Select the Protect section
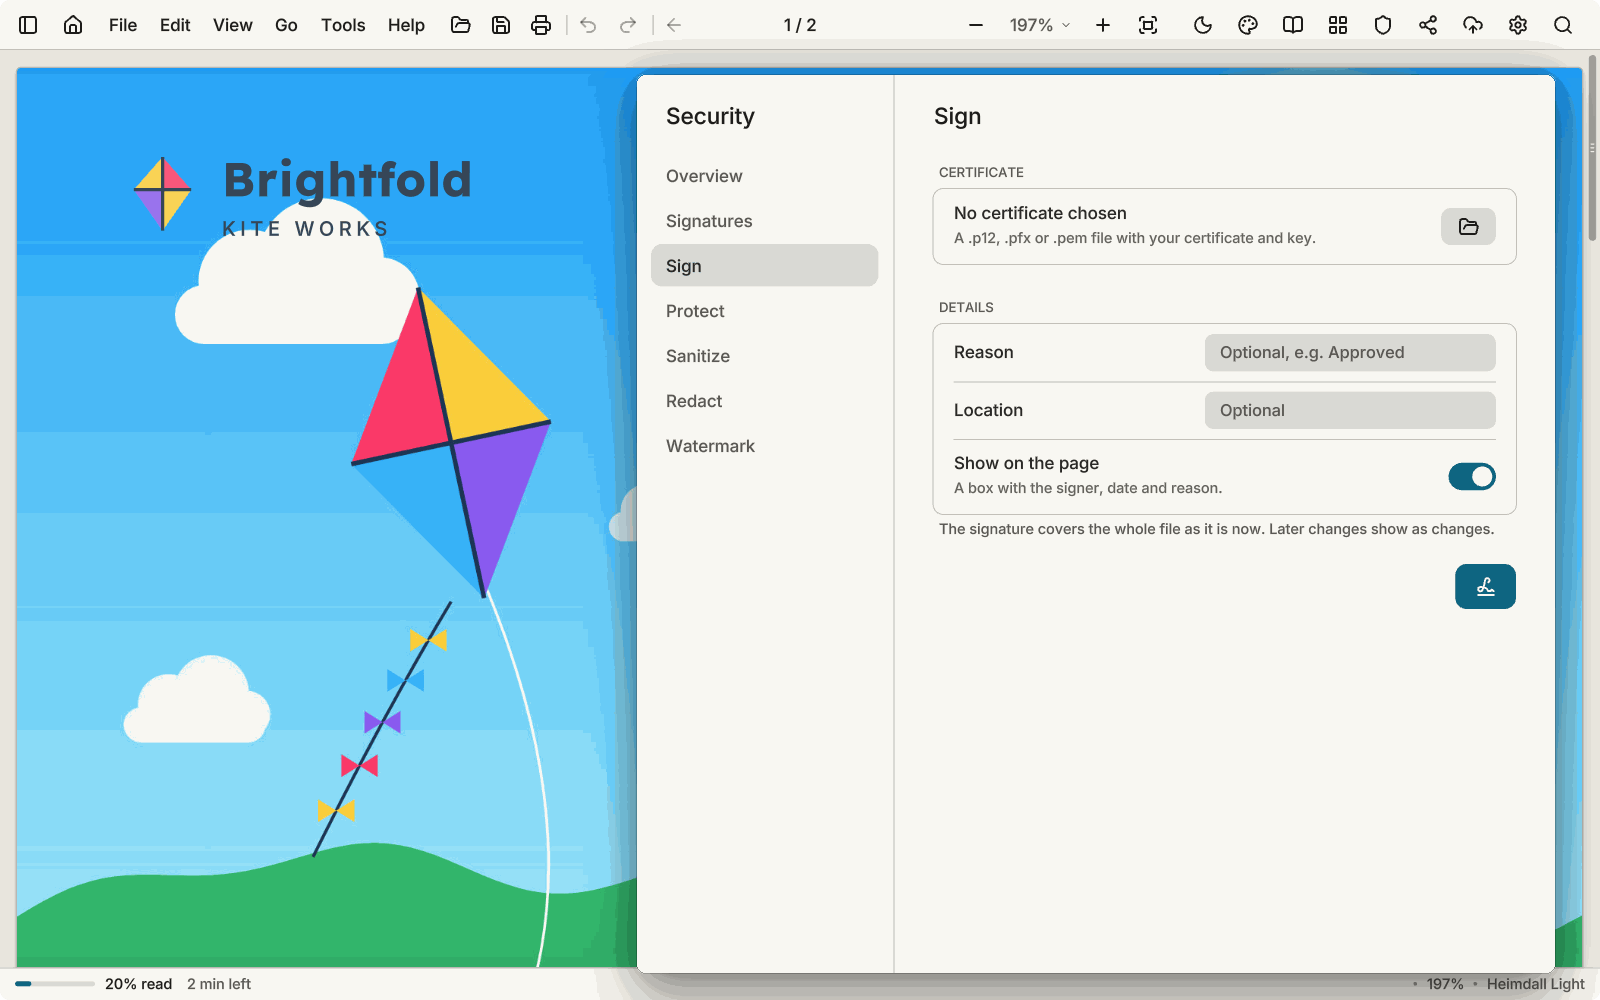This screenshot has width=1600, height=1000. 764,311
